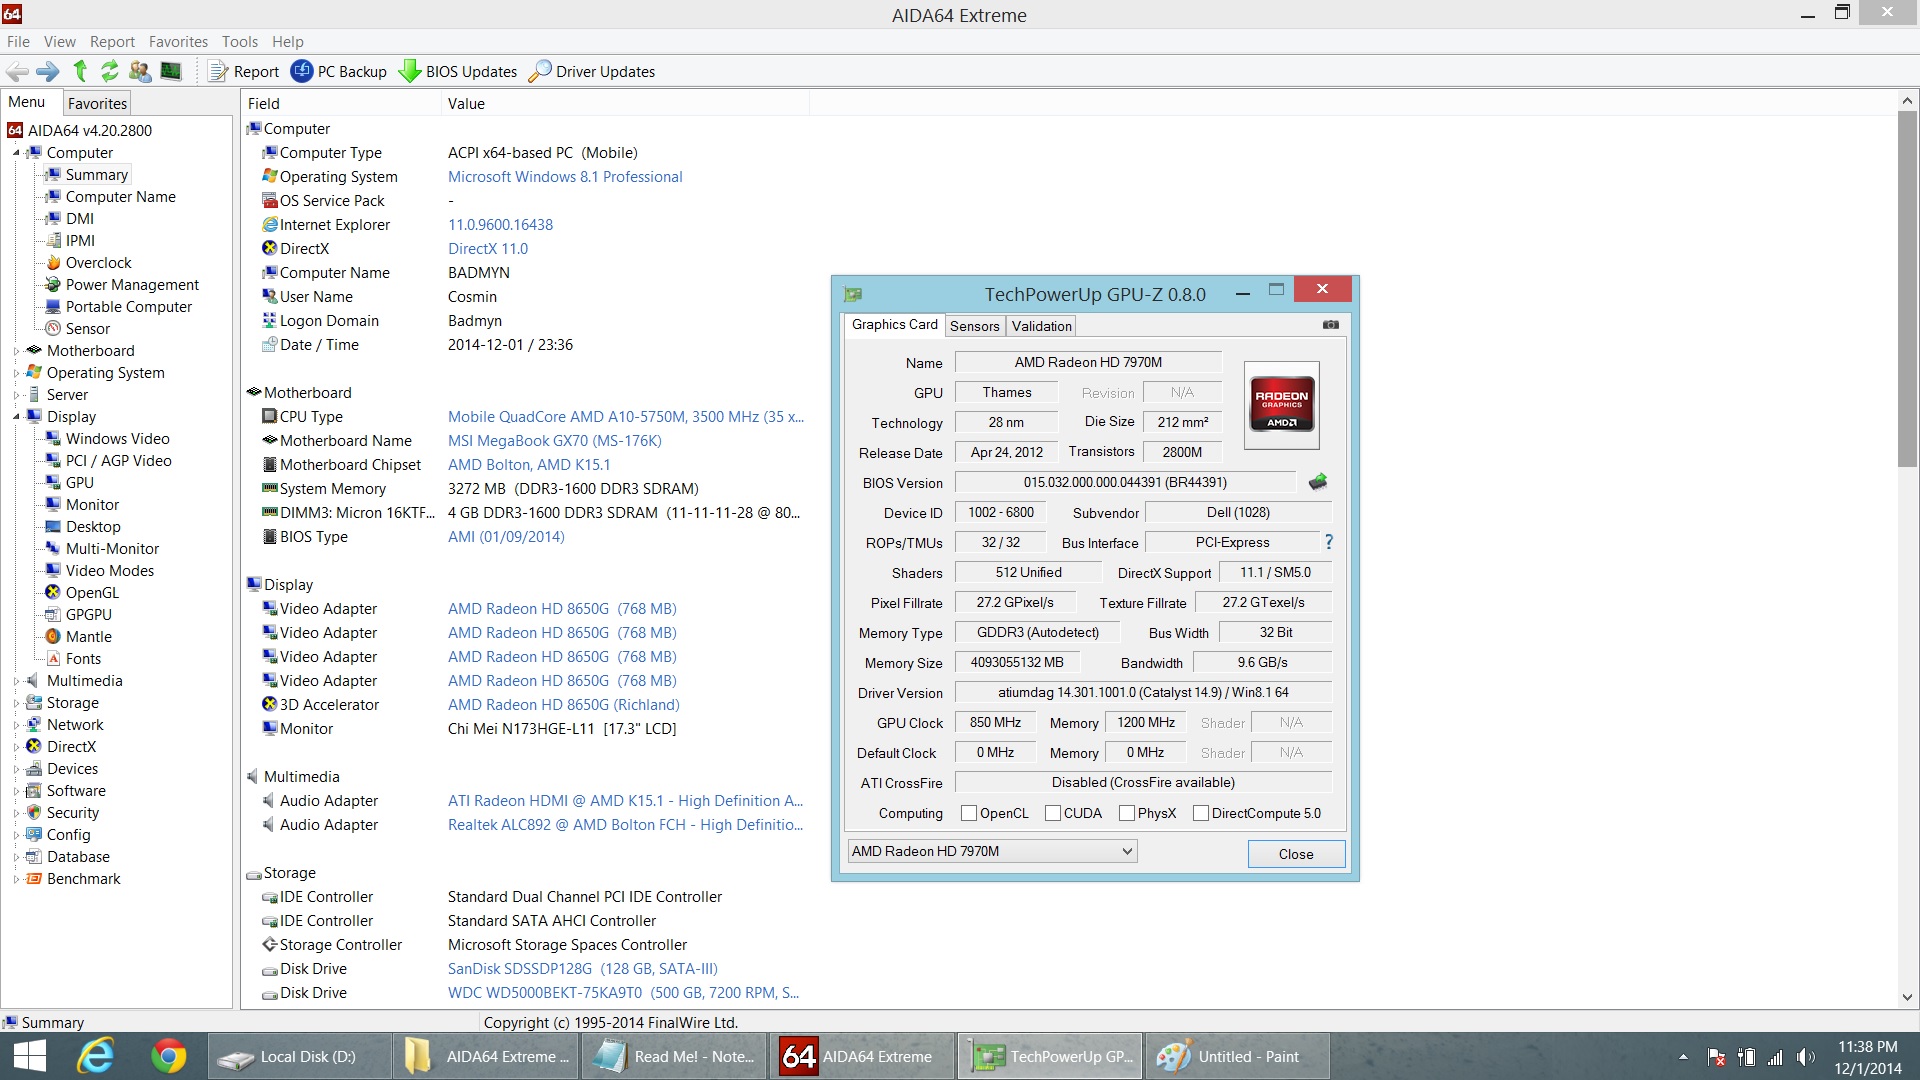Select the Mantle tree item
The height and width of the screenshot is (1080, 1920).
(x=88, y=637)
